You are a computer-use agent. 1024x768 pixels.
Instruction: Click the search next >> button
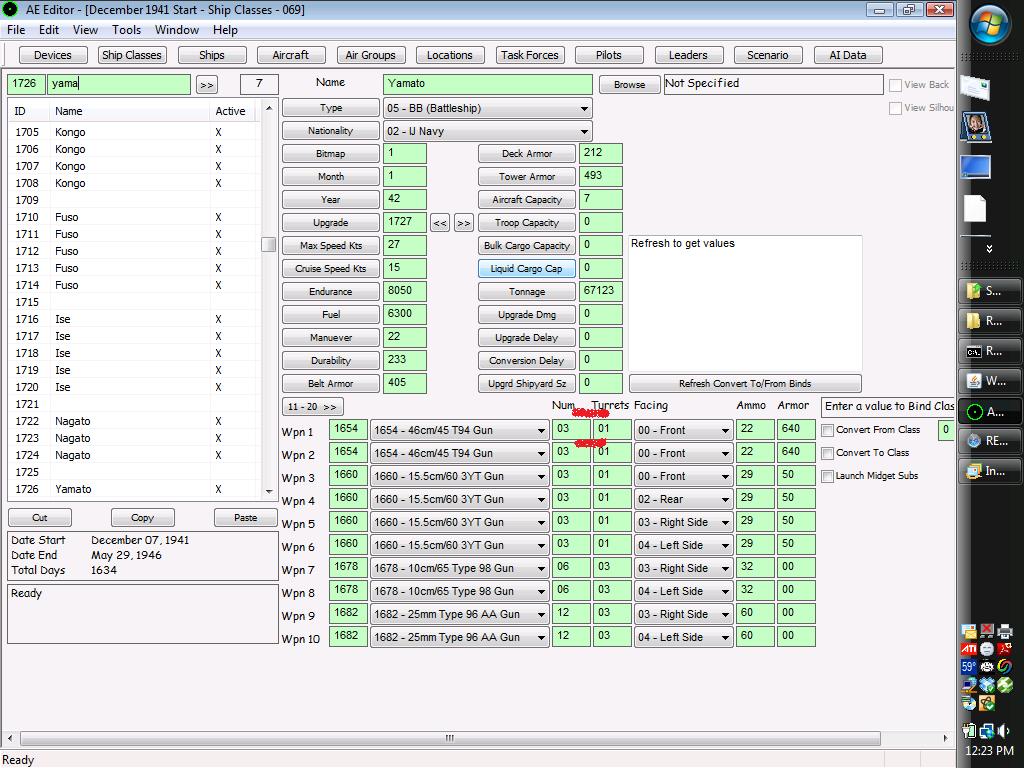click(x=207, y=85)
